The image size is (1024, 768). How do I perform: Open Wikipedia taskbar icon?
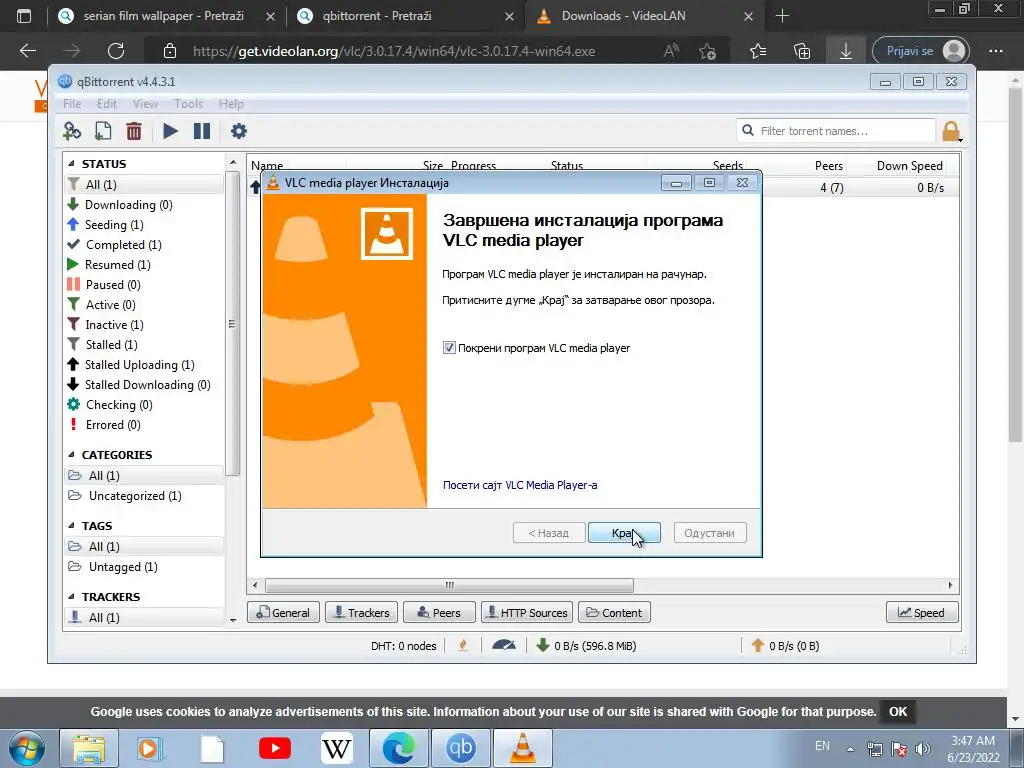pyautogui.click(x=337, y=748)
